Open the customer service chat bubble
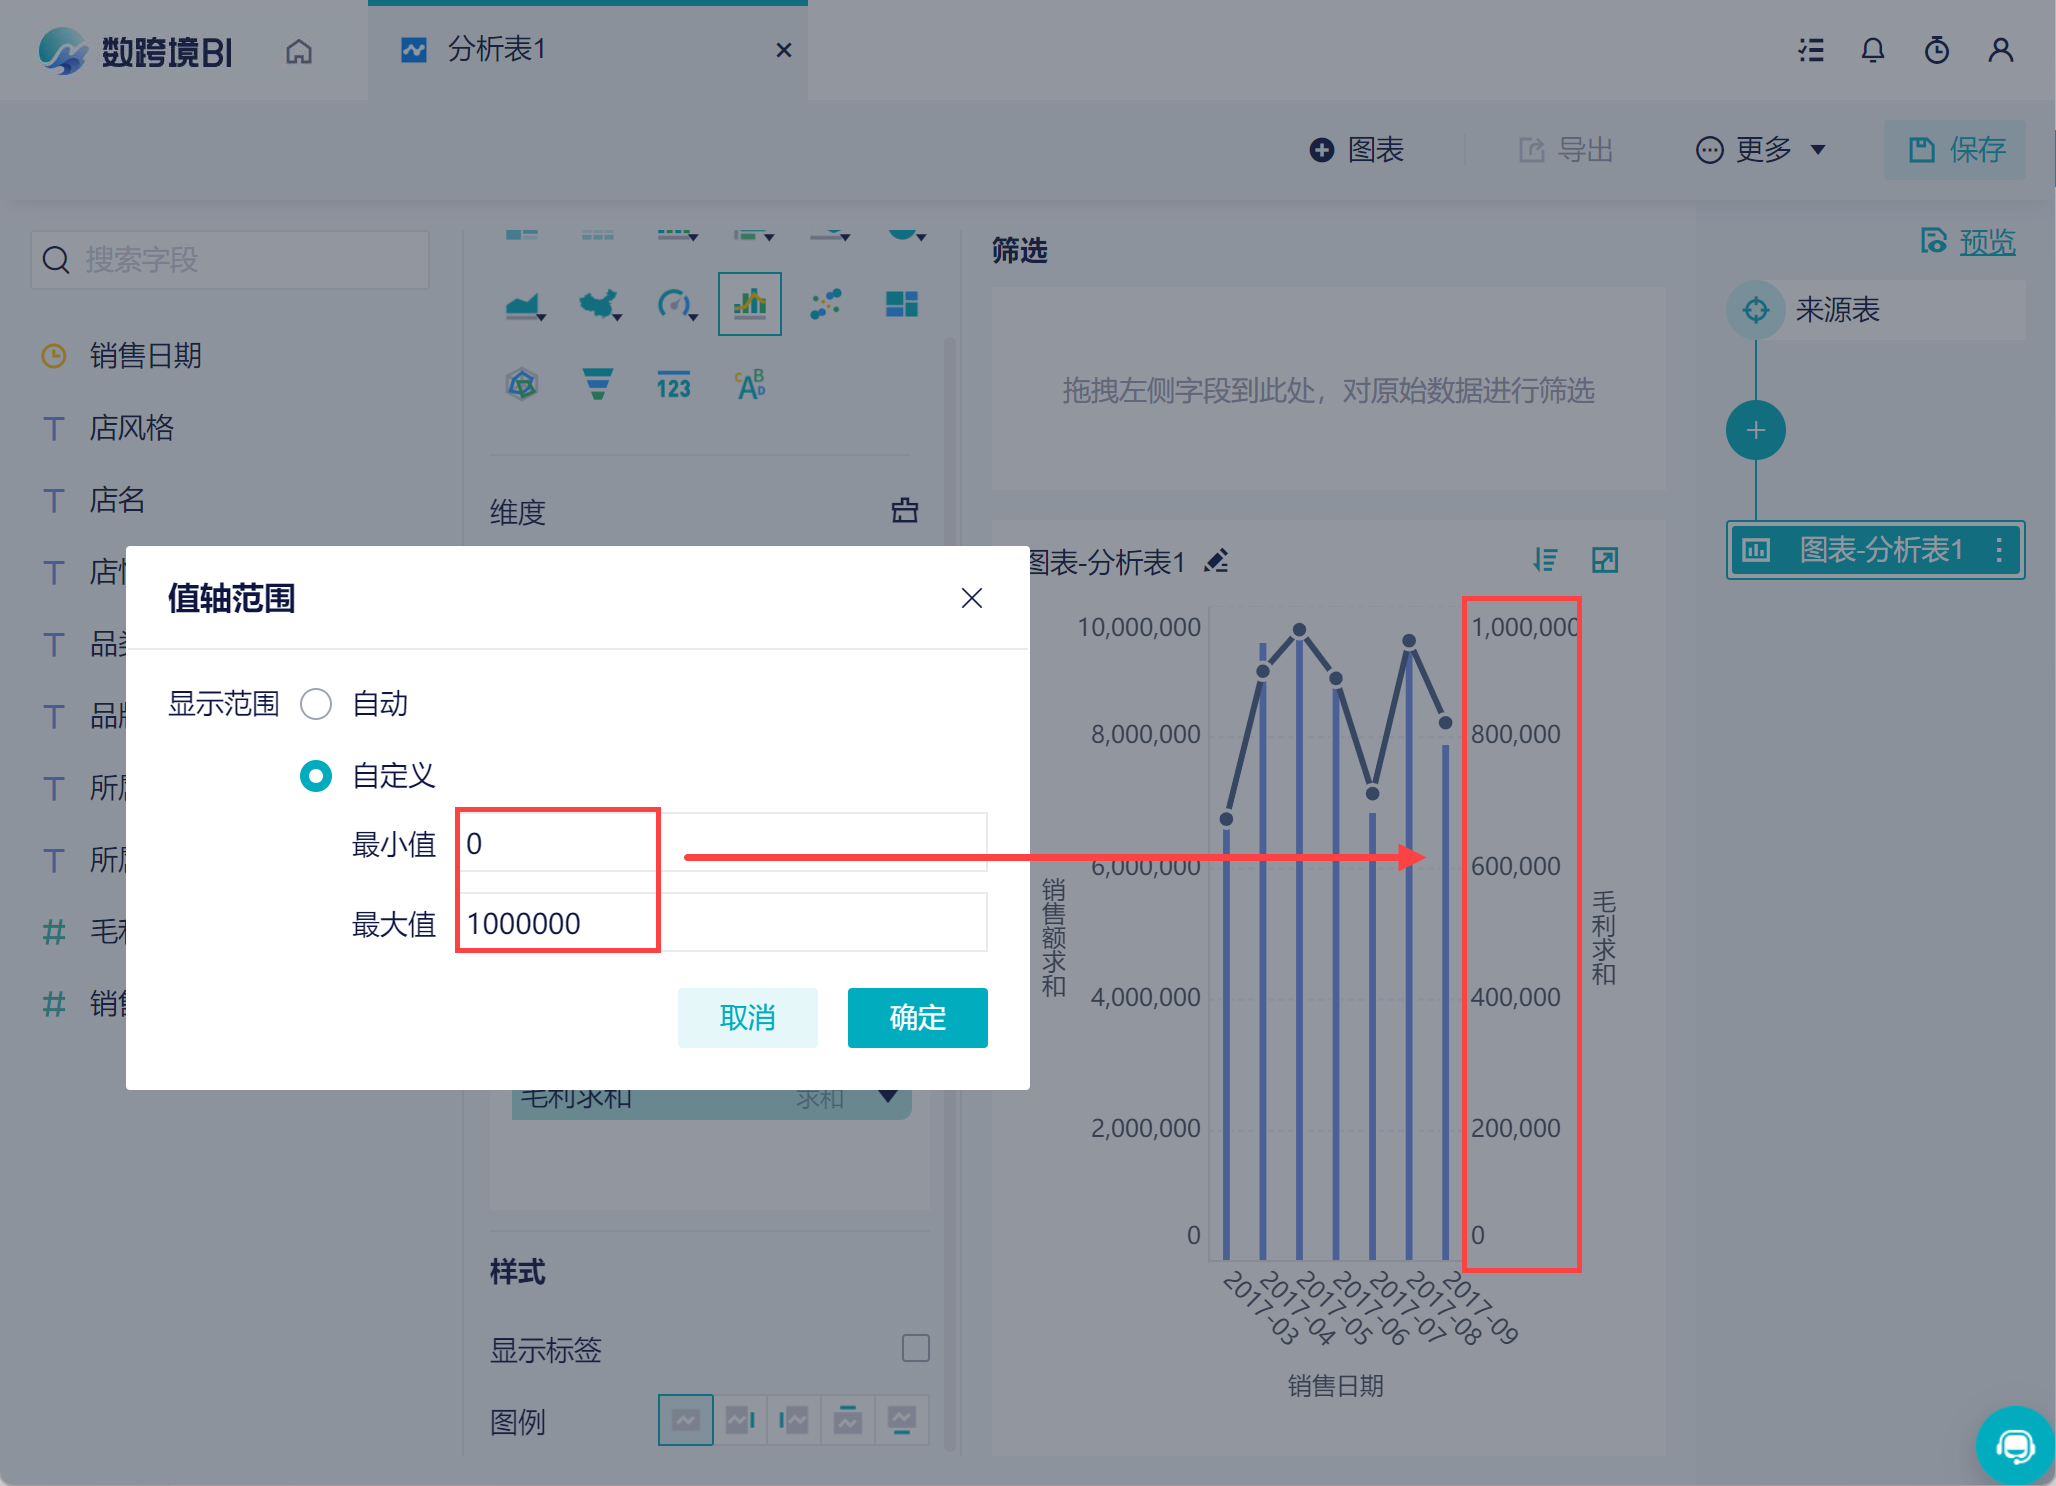 [x=2014, y=1445]
